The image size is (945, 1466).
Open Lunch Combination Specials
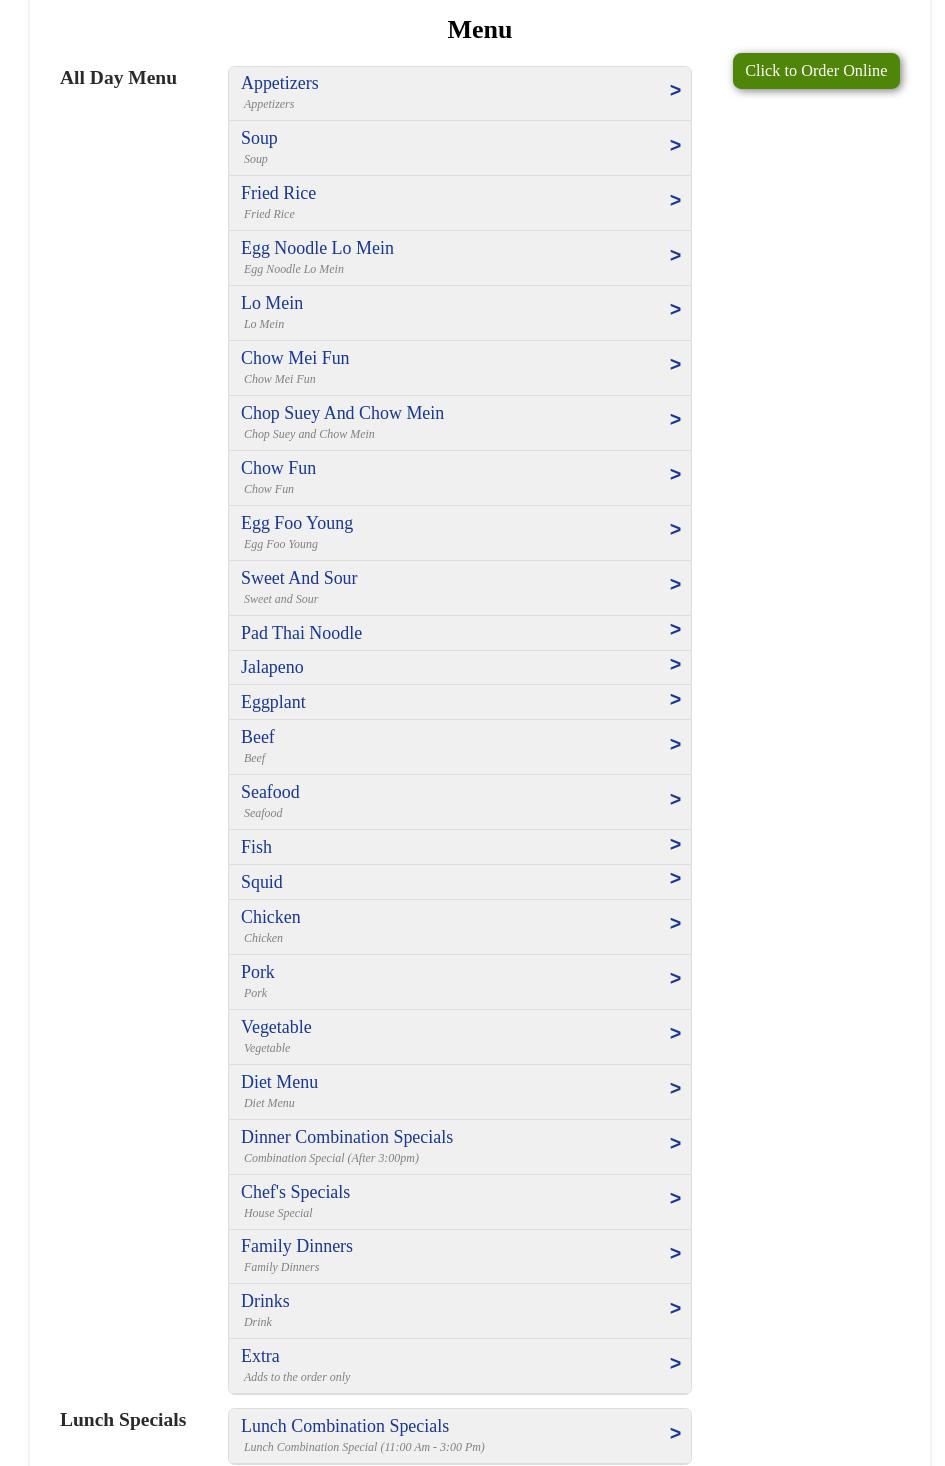pyautogui.click(x=345, y=1426)
